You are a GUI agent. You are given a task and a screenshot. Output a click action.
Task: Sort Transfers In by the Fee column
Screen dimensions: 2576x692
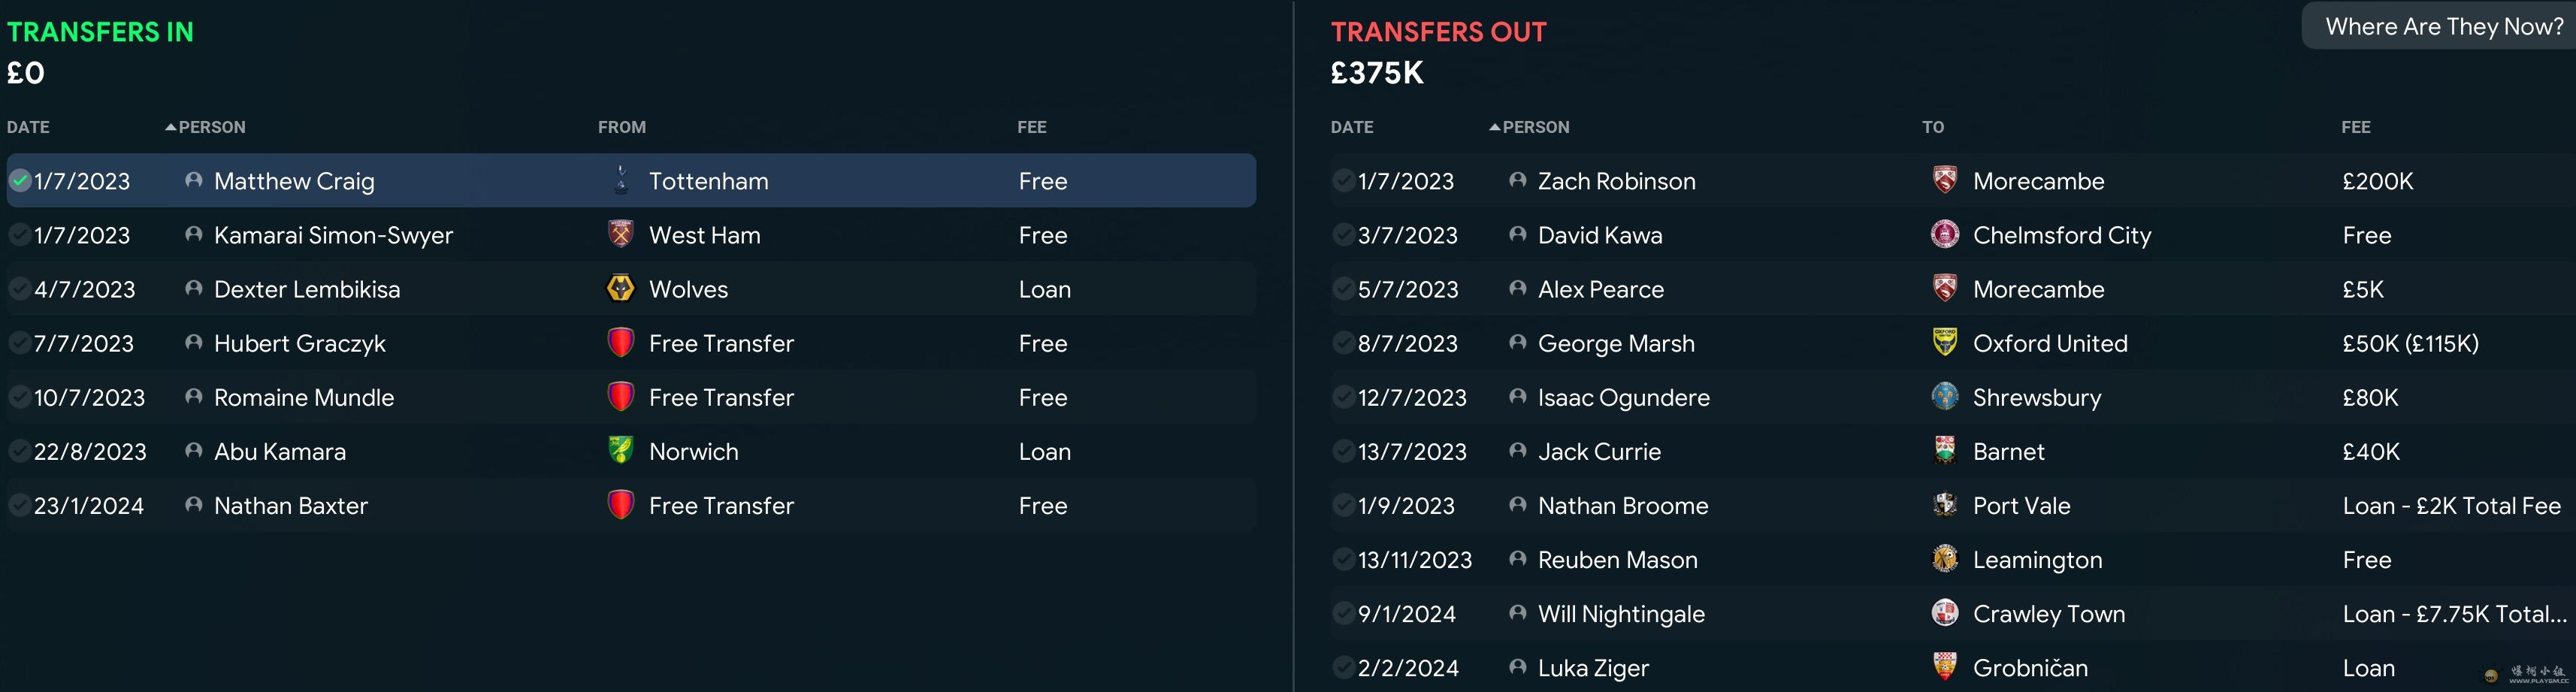point(1031,127)
